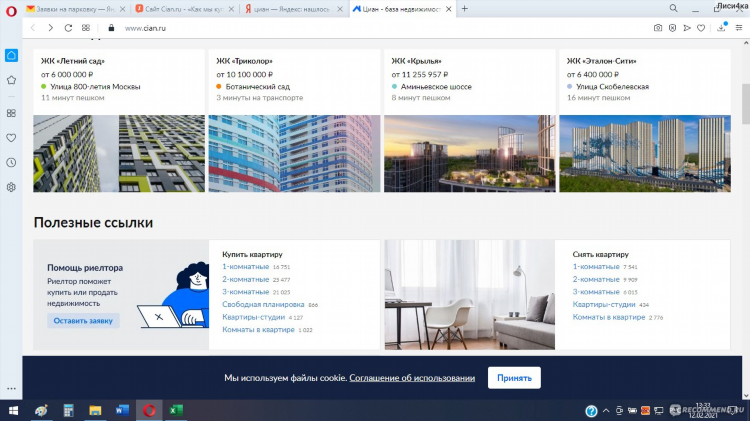Open Квартиры-студии under Купить квартиру
The height and width of the screenshot is (421, 750).
point(254,317)
